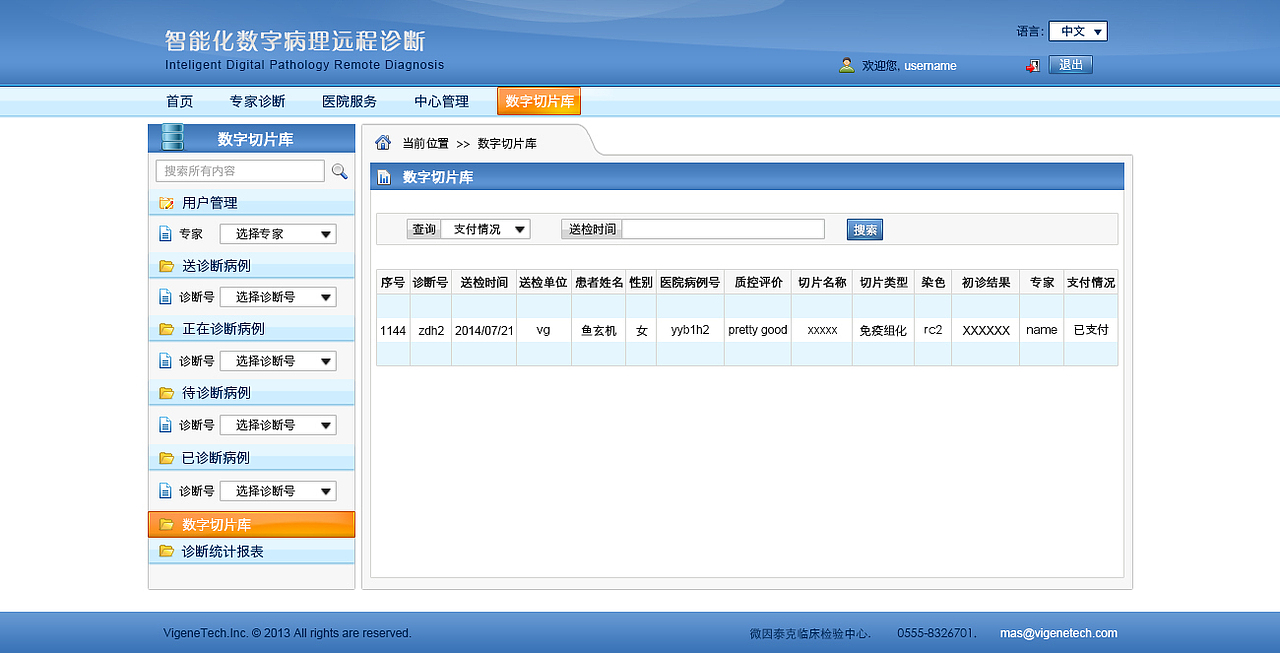Click the folder icon next to 送诊断病例
Viewport: 1280px width, 653px height.
click(167, 266)
